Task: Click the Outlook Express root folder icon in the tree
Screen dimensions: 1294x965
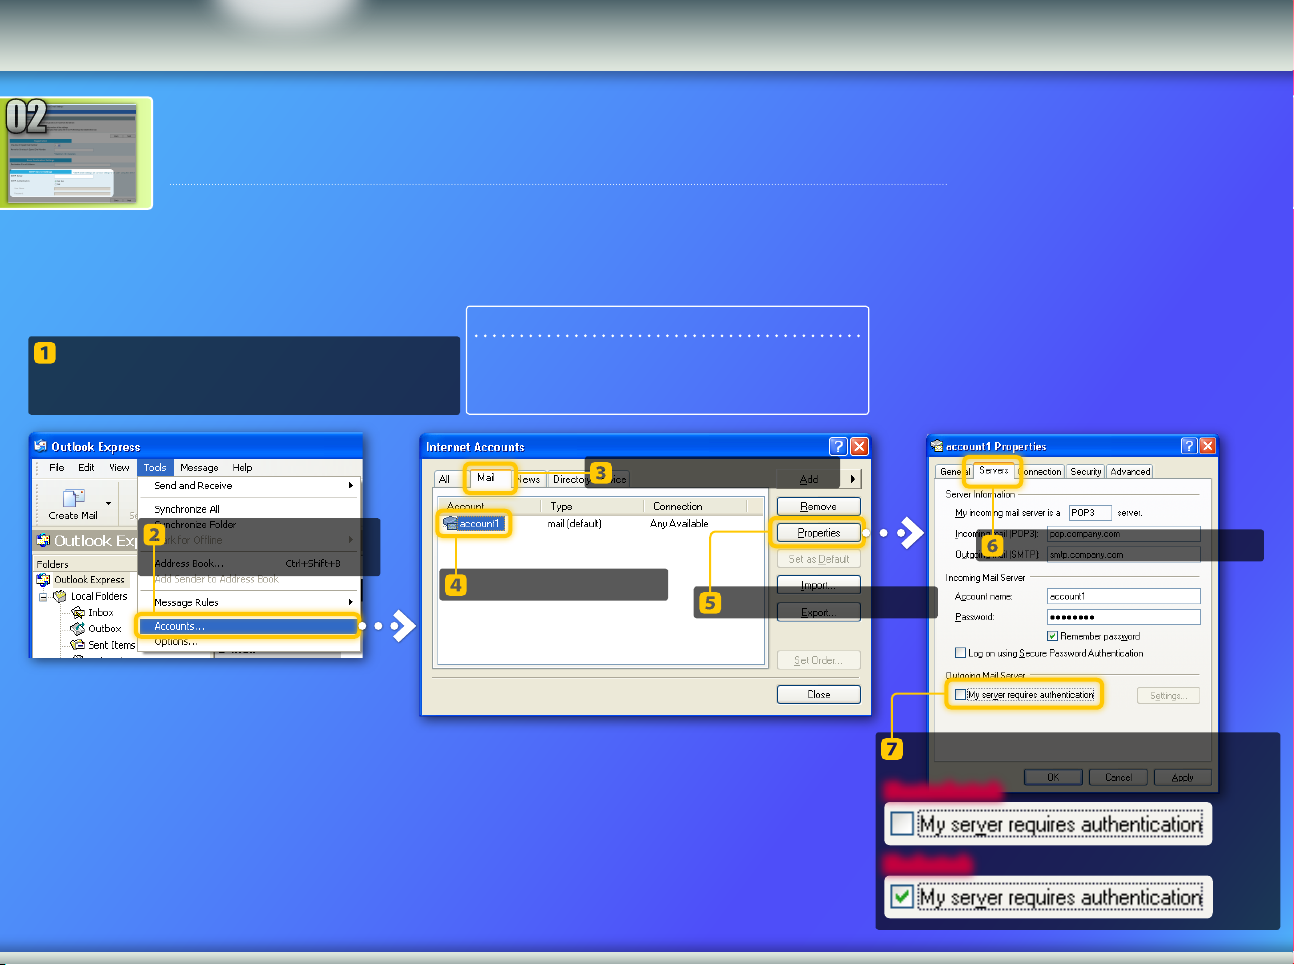Action: click(x=44, y=580)
